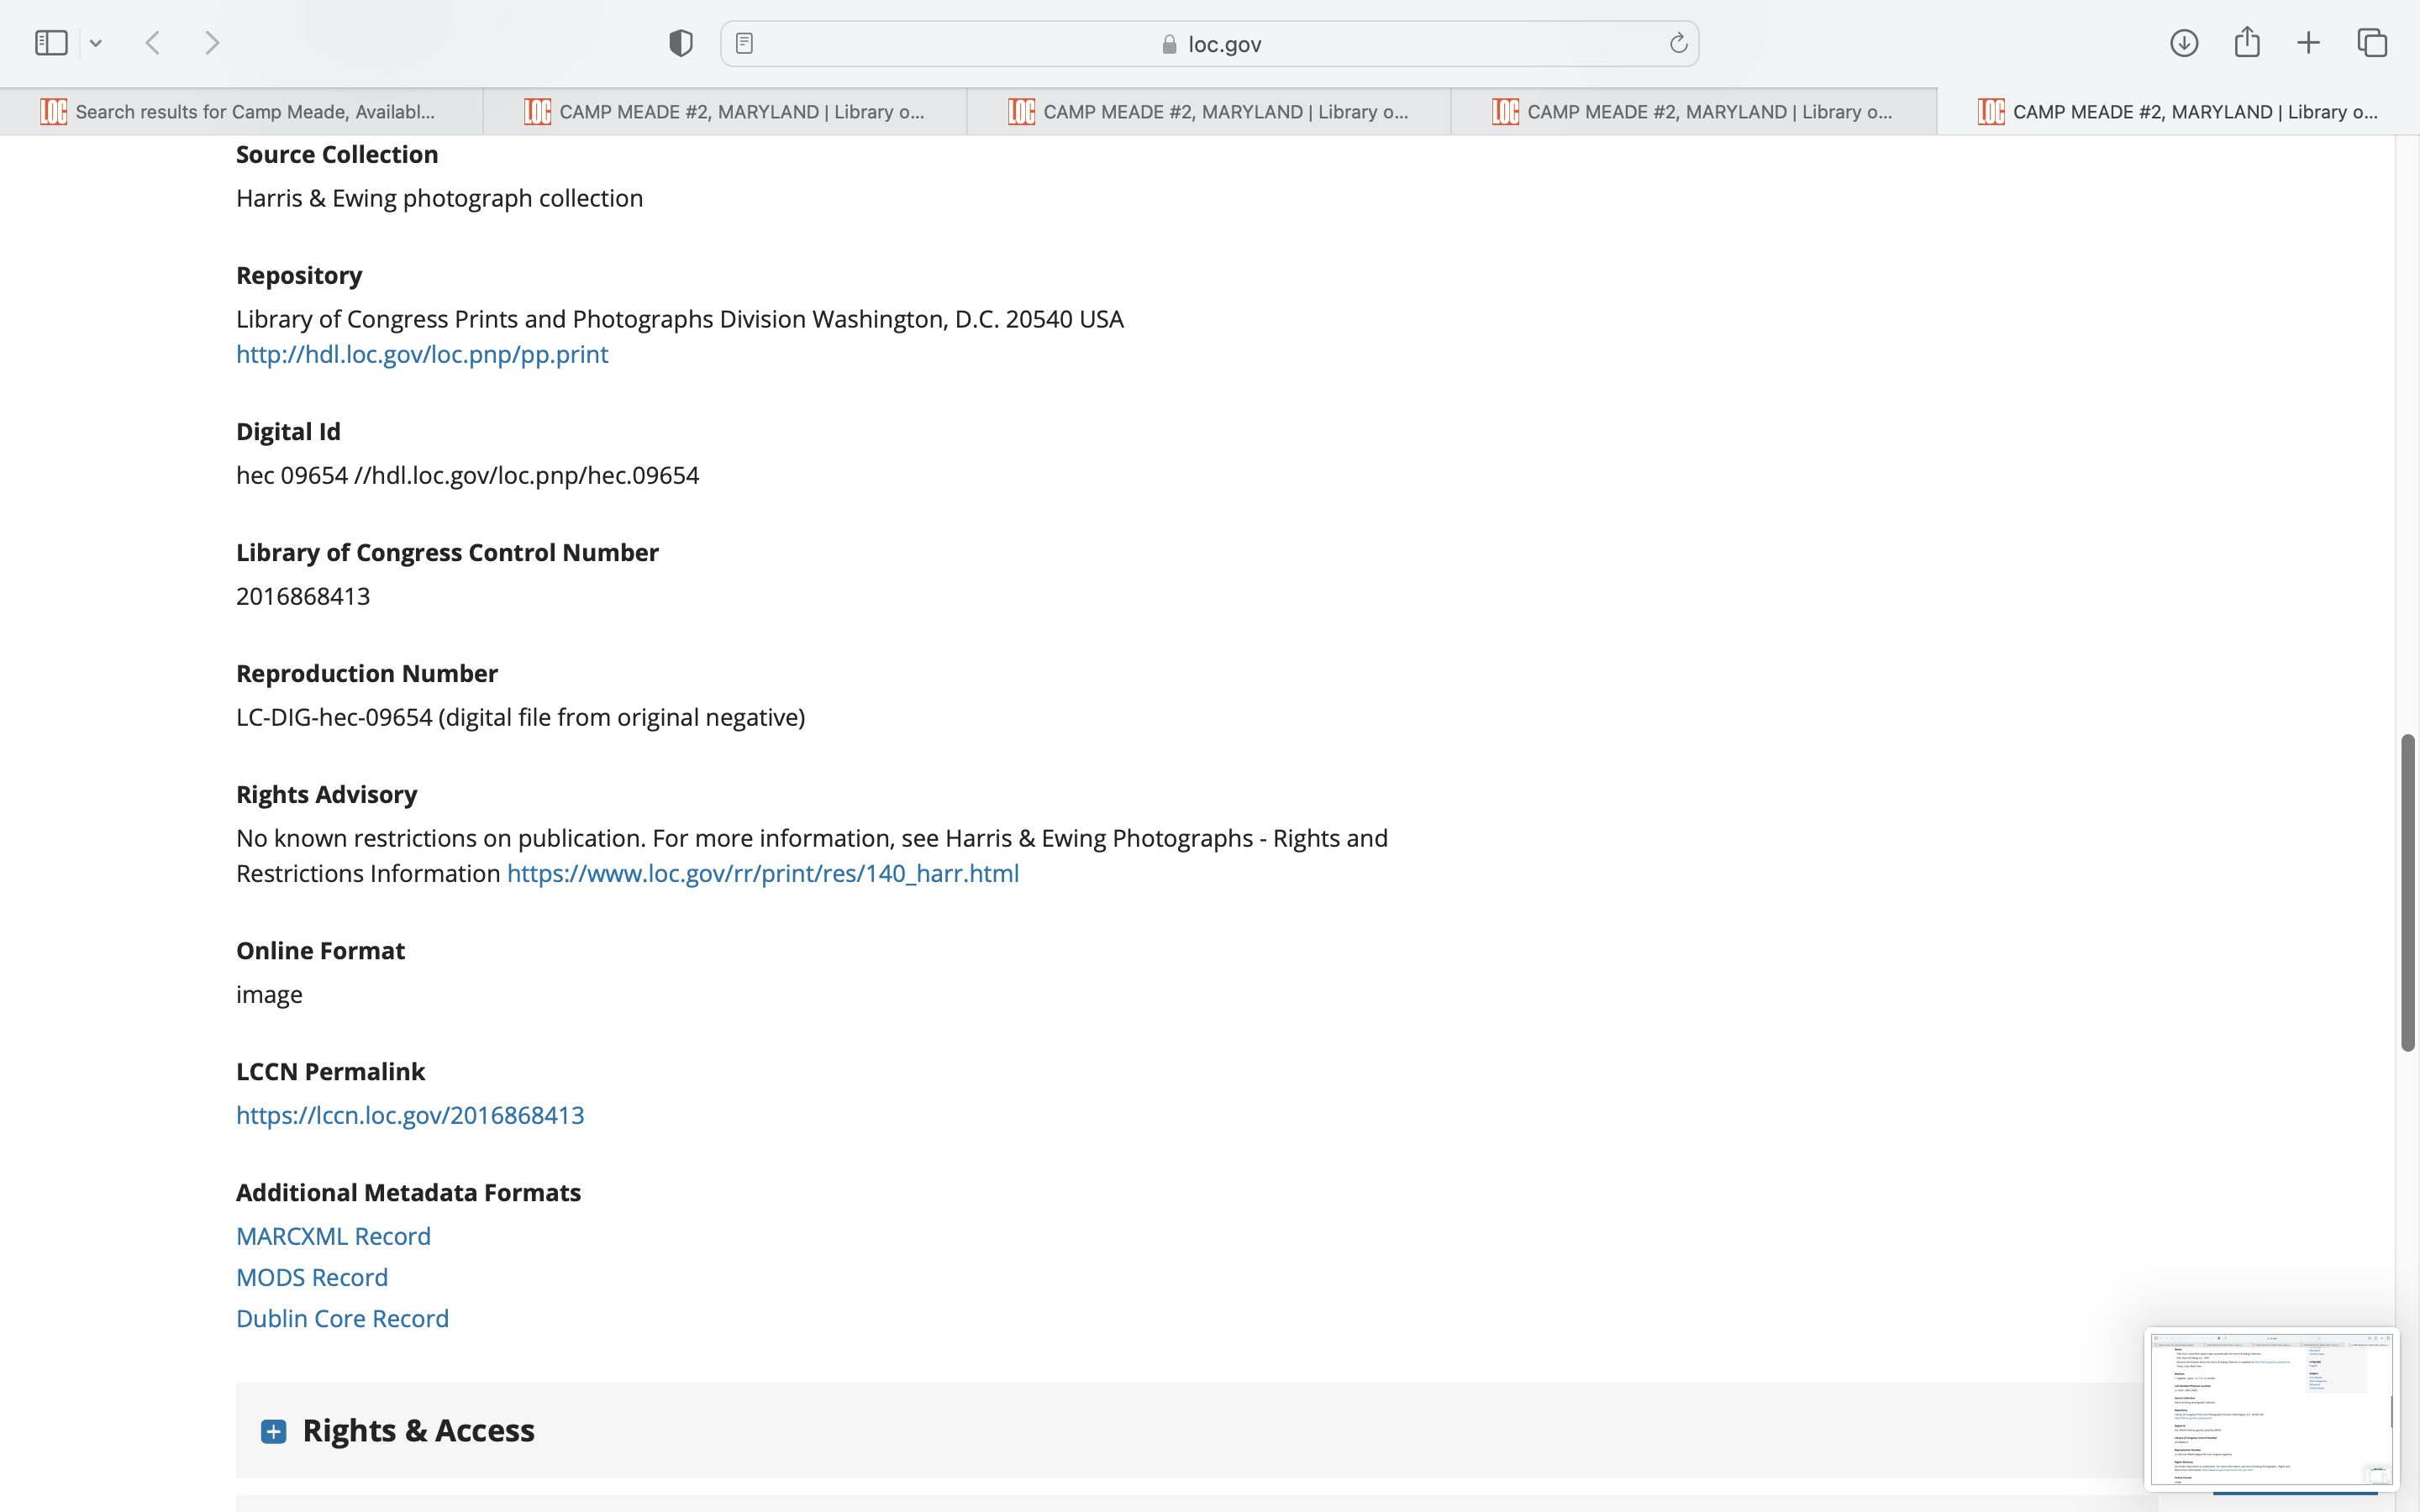This screenshot has width=2420, height=1512.
Task: Open the MARCXML Record link
Action: point(333,1236)
